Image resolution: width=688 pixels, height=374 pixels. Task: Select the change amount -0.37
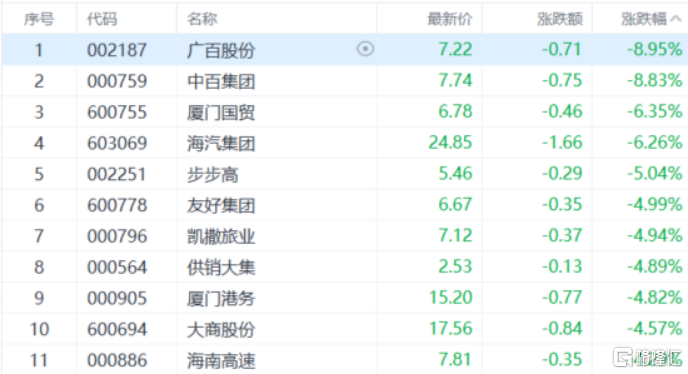(562, 235)
